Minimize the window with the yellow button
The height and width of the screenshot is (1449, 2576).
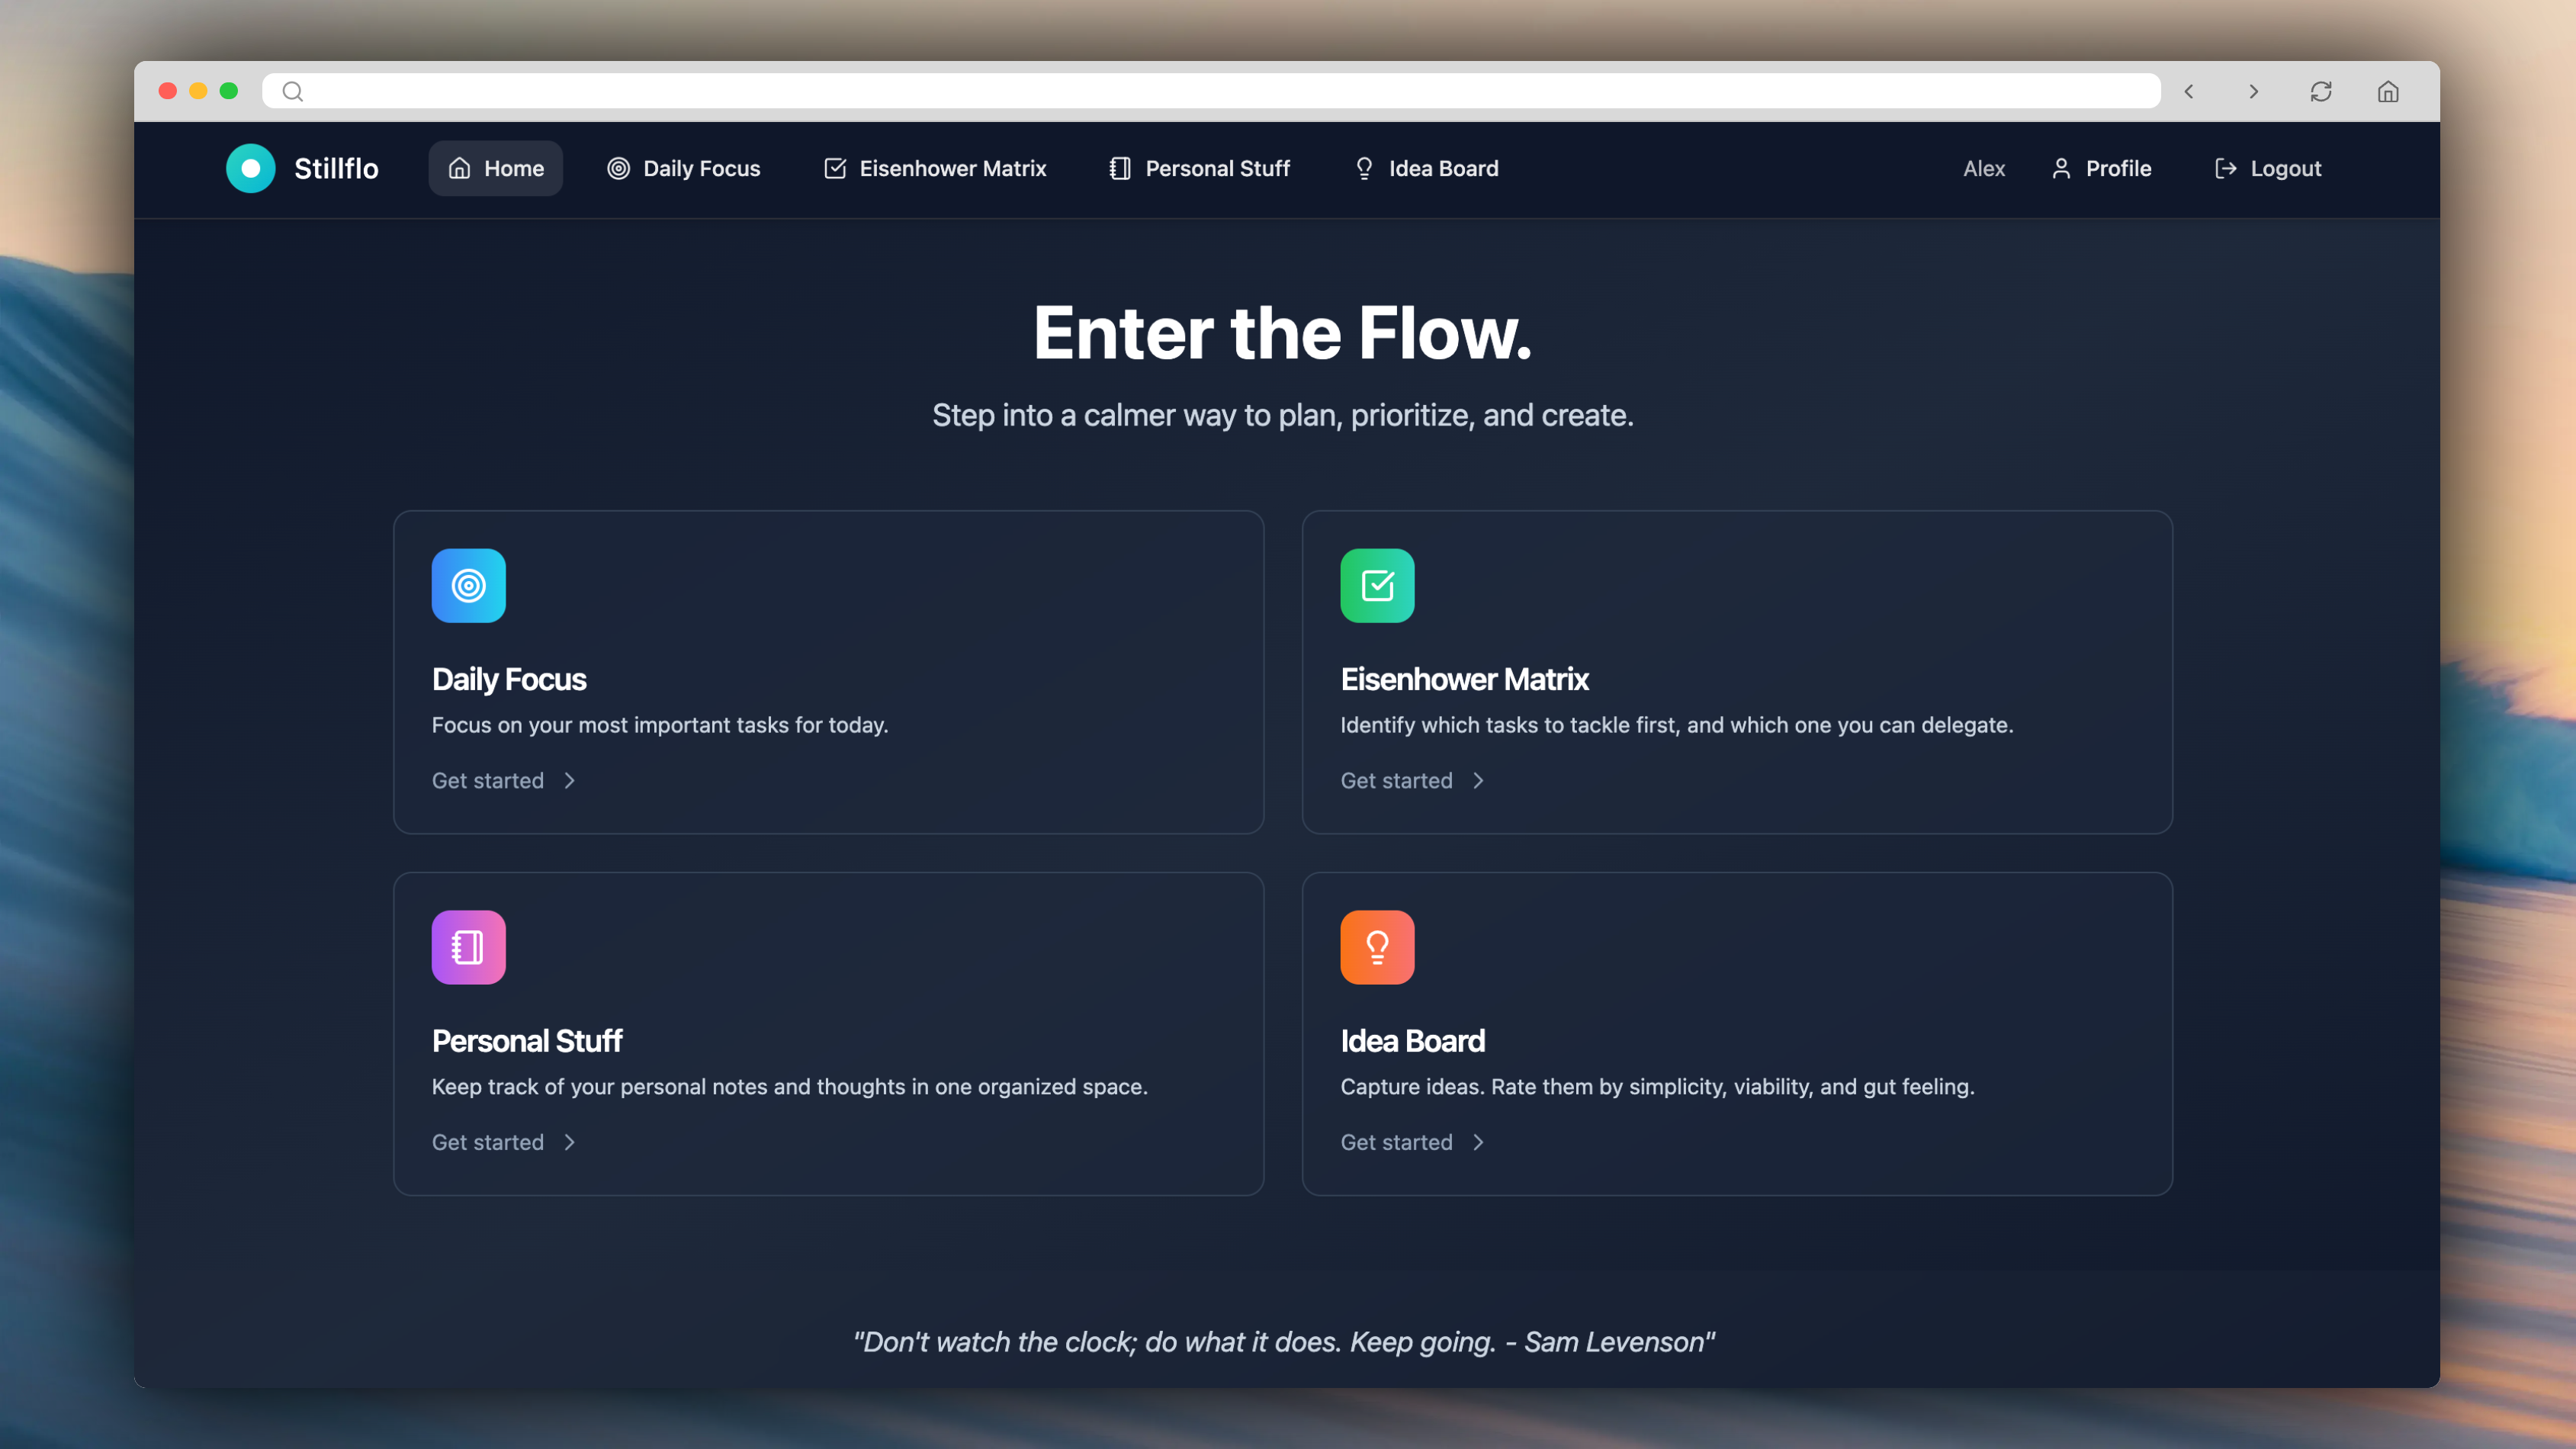point(198,91)
